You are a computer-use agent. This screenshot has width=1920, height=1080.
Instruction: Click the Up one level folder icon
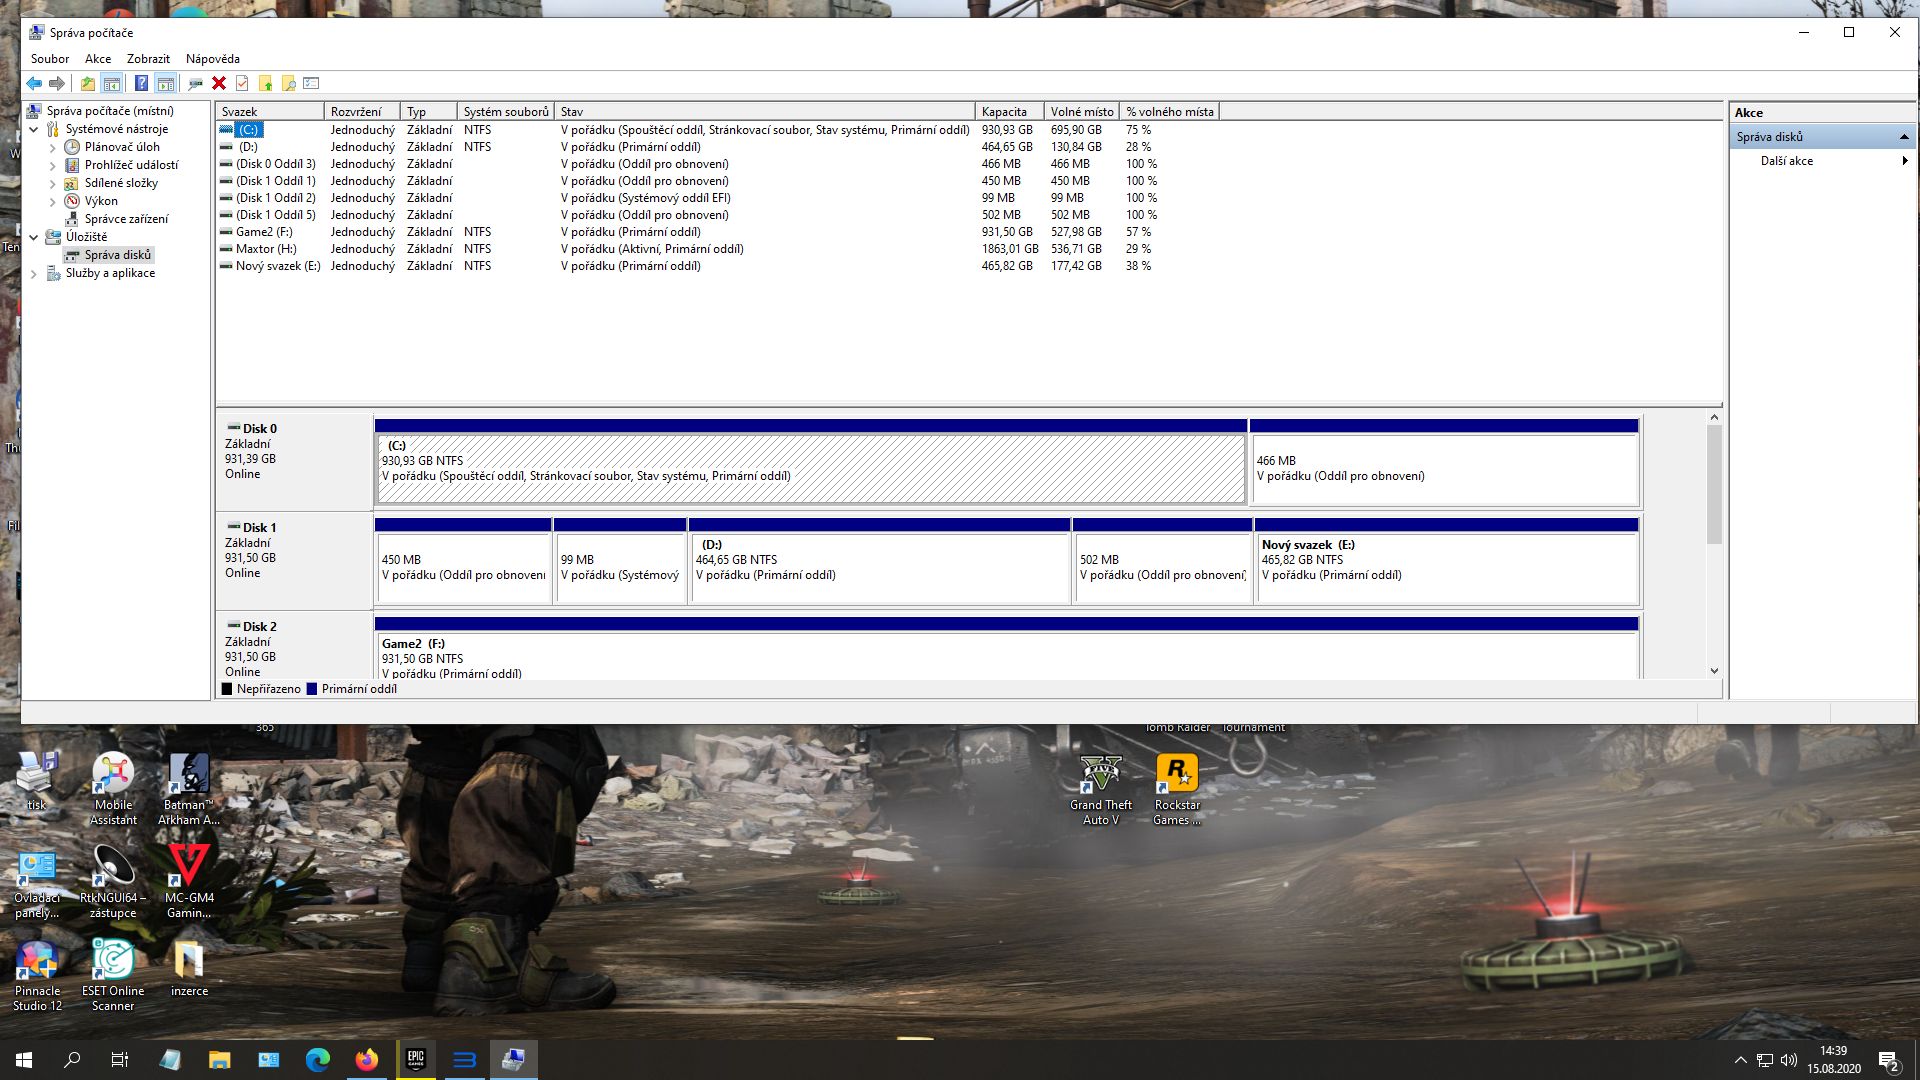pyautogui.click(x=88, y=84)
